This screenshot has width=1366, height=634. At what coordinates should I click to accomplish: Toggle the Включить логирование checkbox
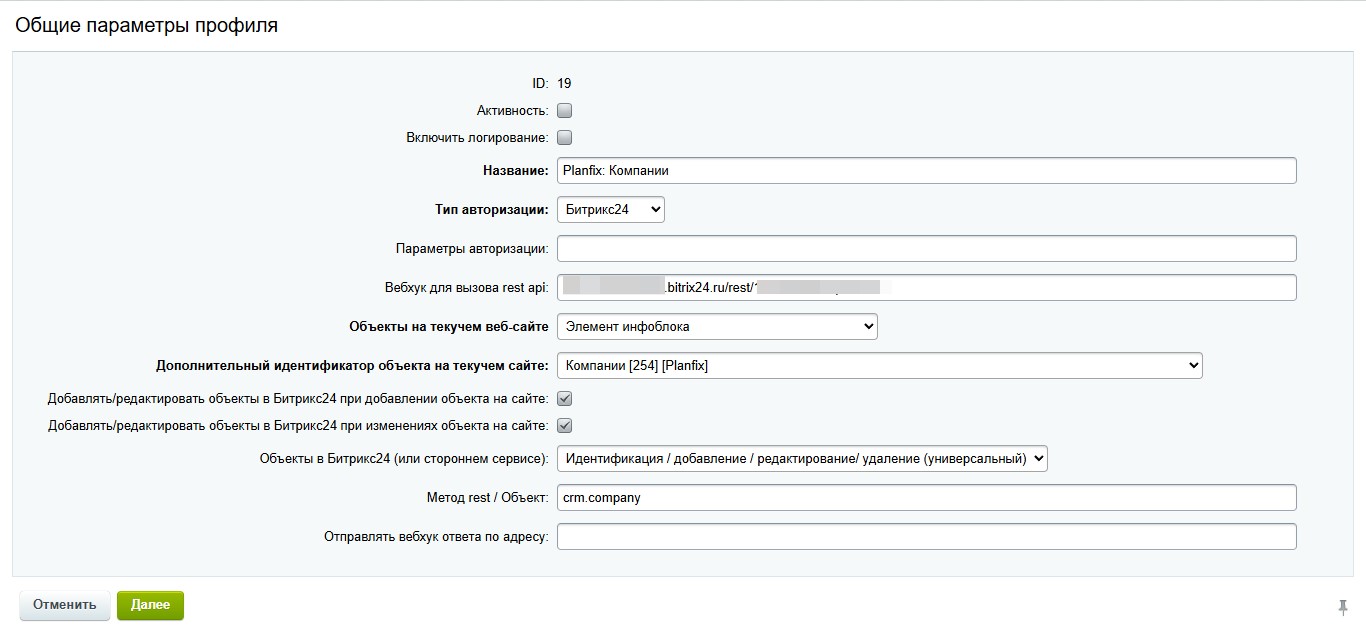(x=564, y=138)
